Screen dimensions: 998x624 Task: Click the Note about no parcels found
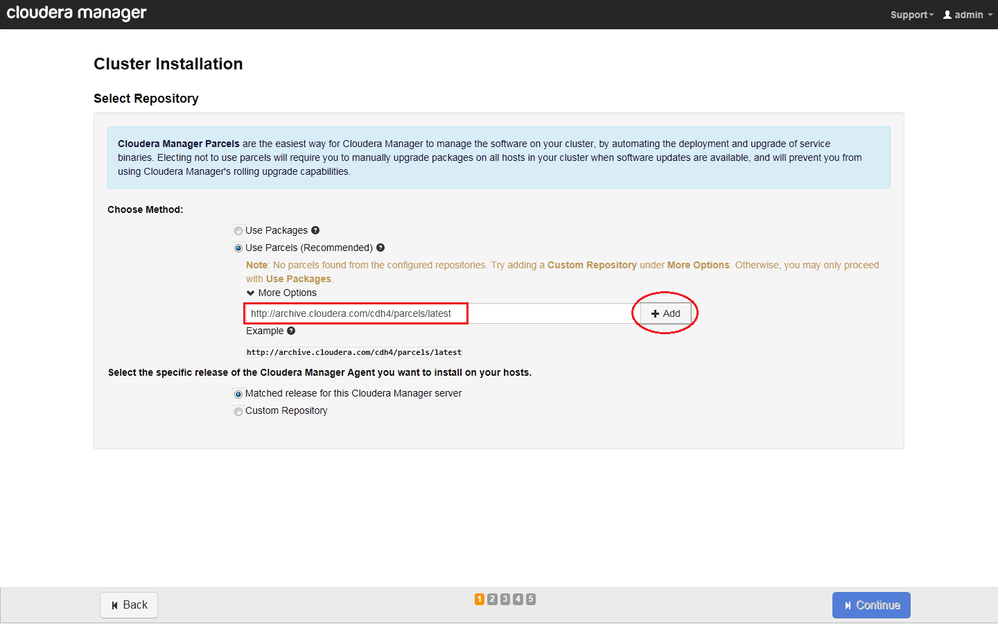pyautogui.click(x=563, y=272)
